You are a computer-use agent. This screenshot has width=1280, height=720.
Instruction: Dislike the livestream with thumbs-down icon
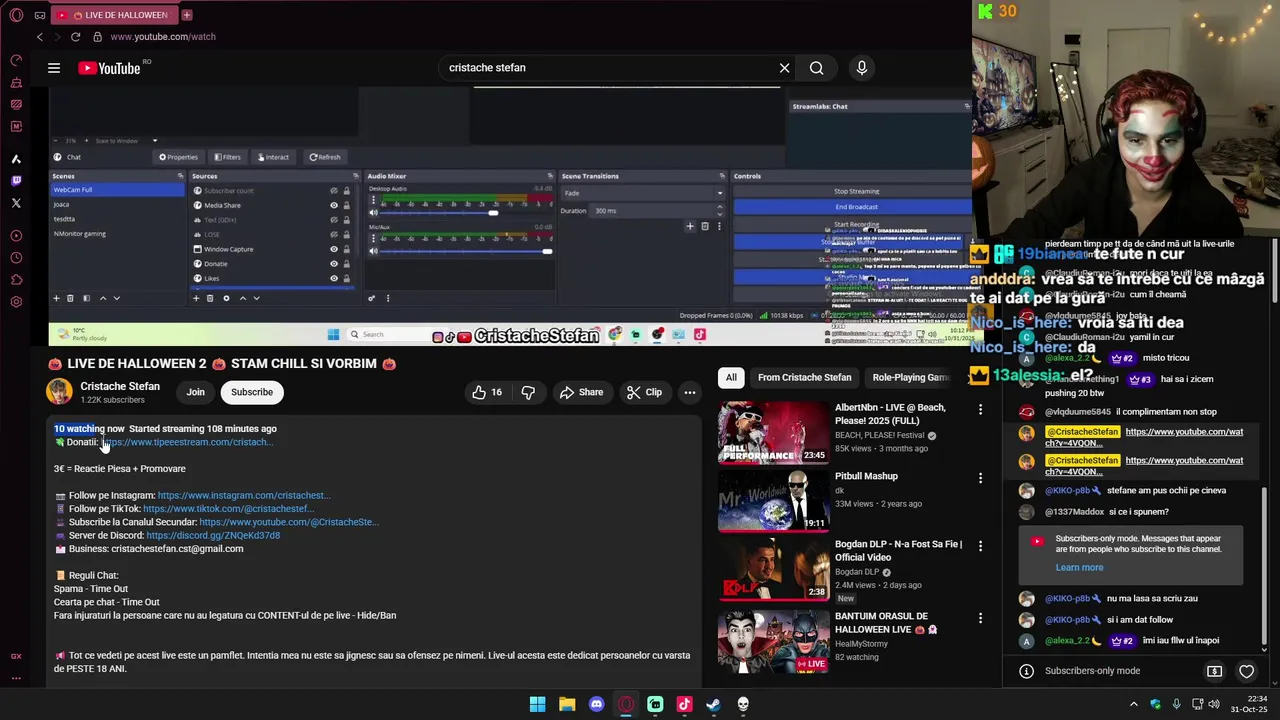pyautogui.click(x=528, y=393)
